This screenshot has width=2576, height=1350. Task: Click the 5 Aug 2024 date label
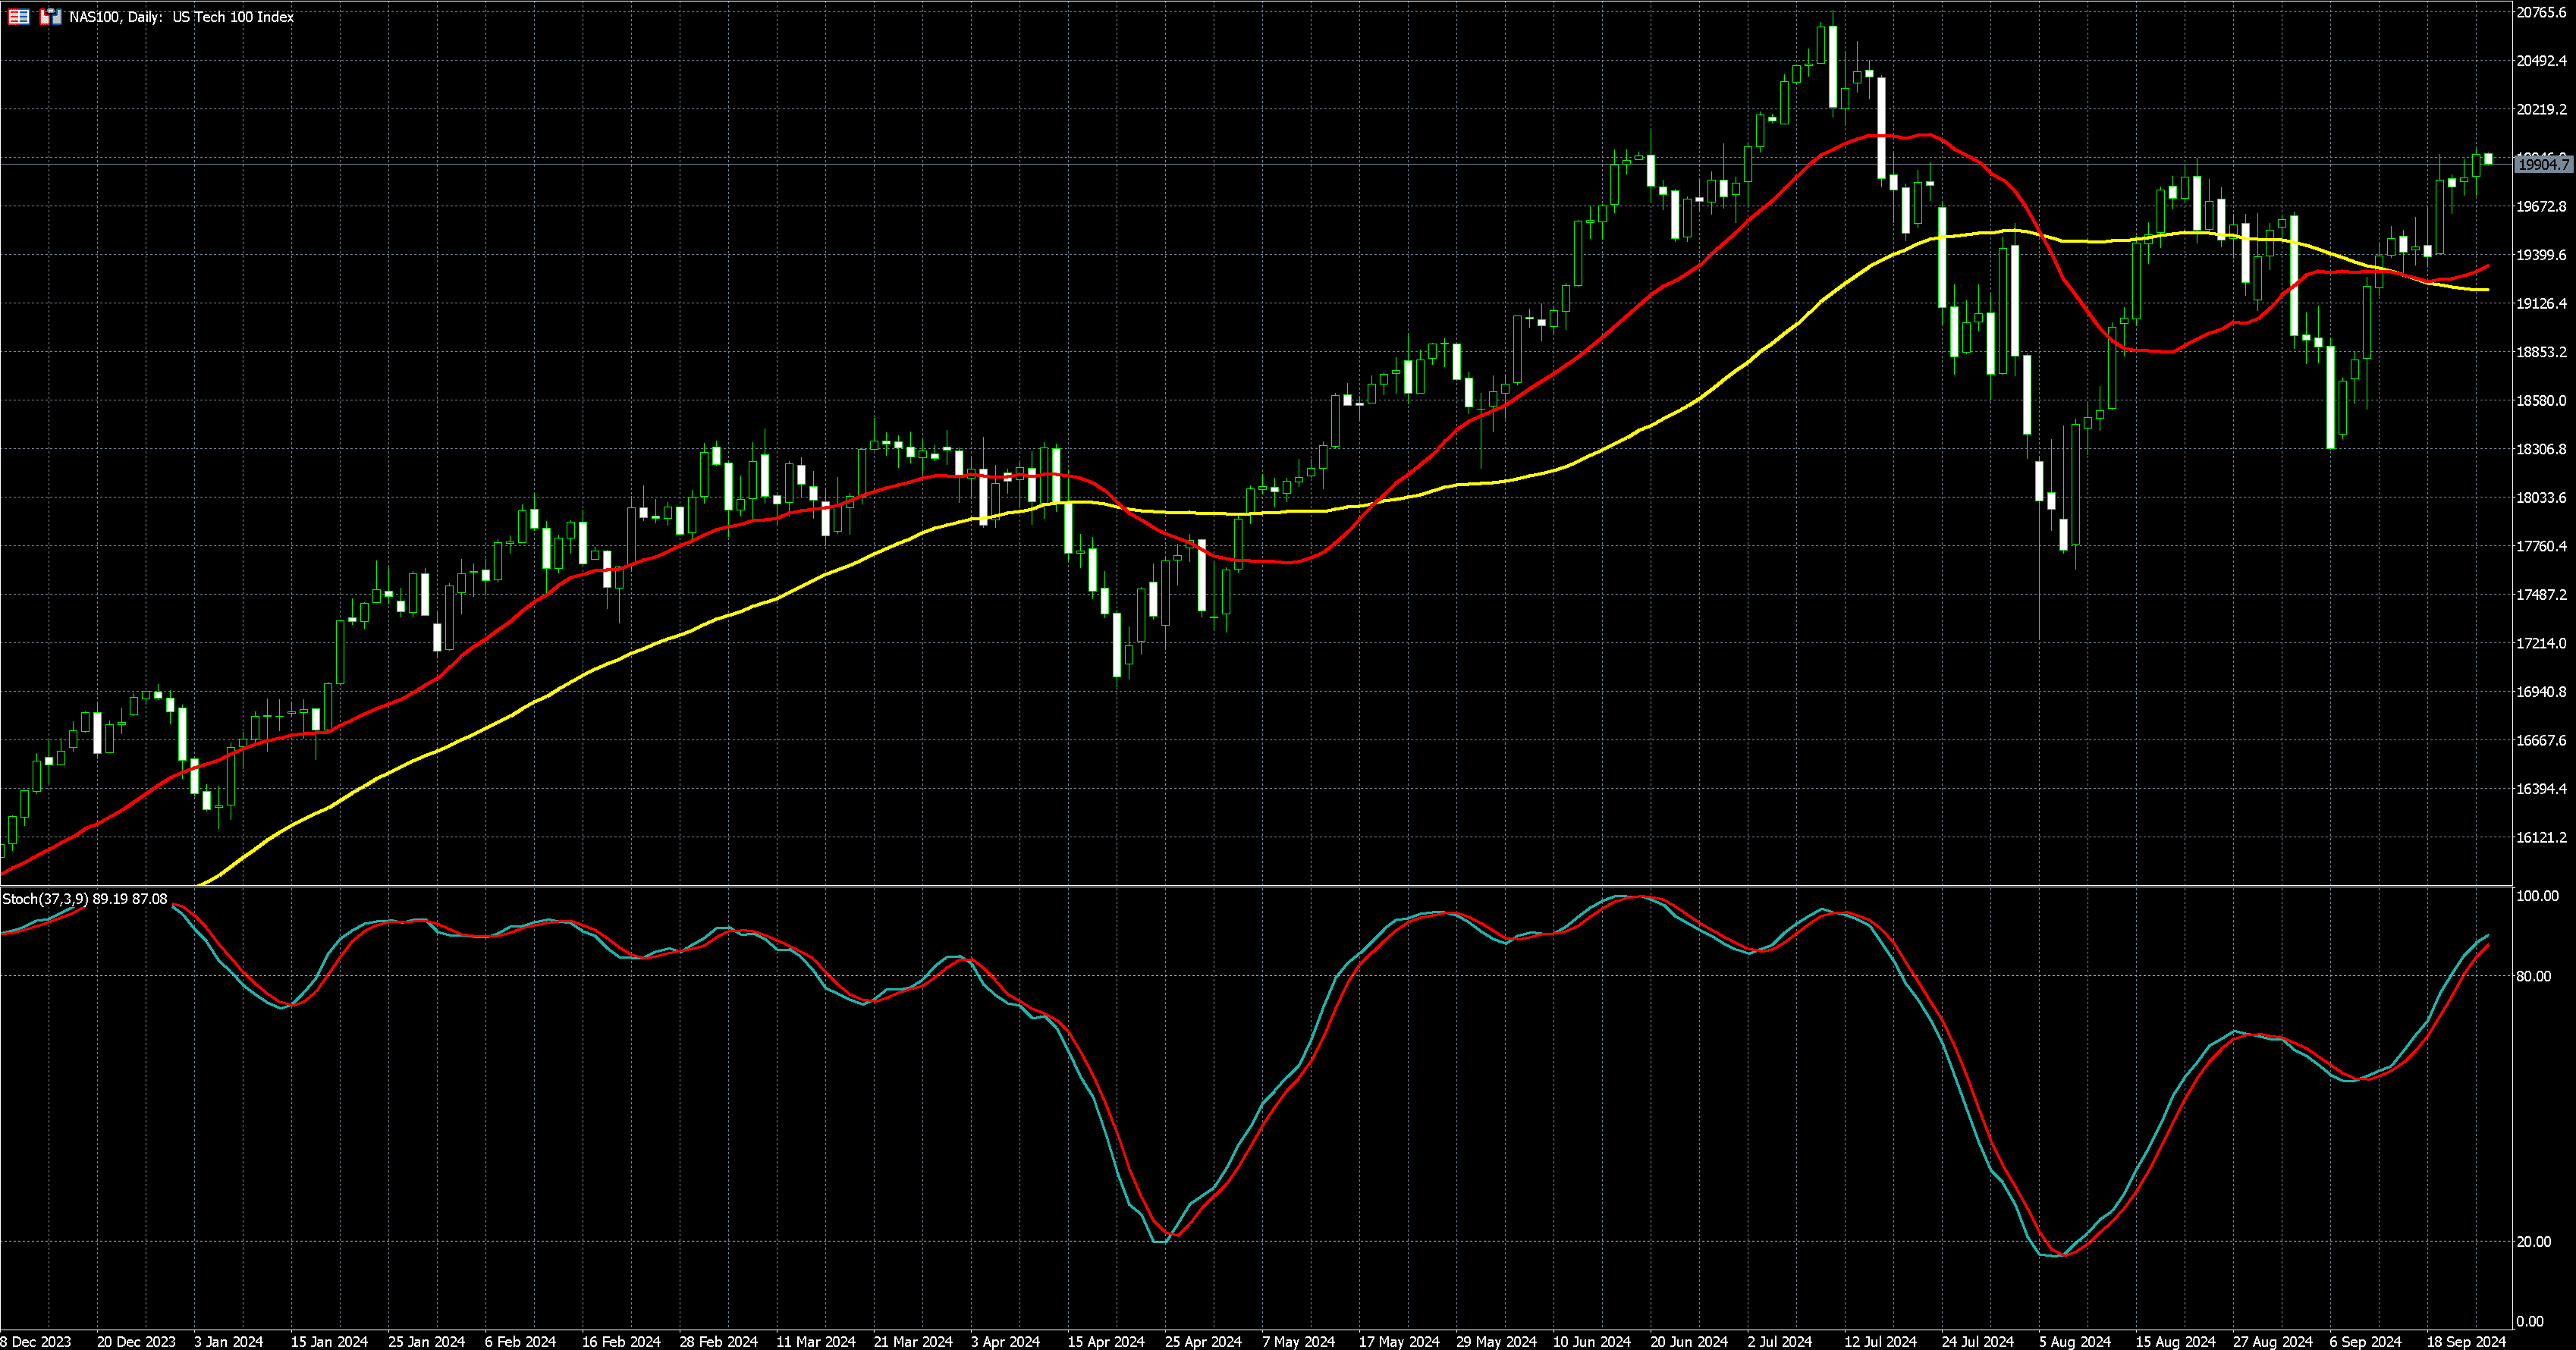coord(2074,1341)
